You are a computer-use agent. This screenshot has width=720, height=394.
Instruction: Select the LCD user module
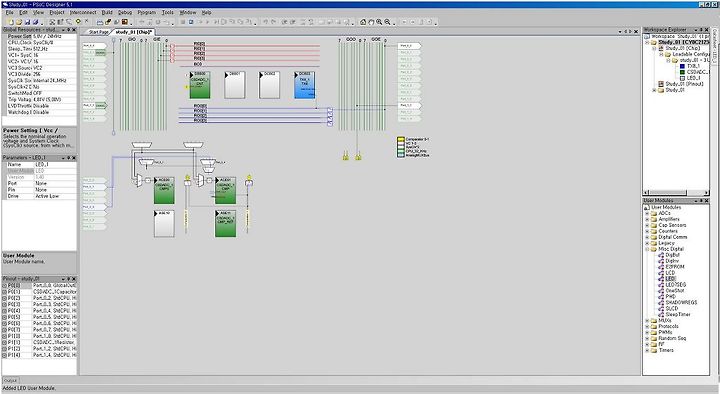670,273
